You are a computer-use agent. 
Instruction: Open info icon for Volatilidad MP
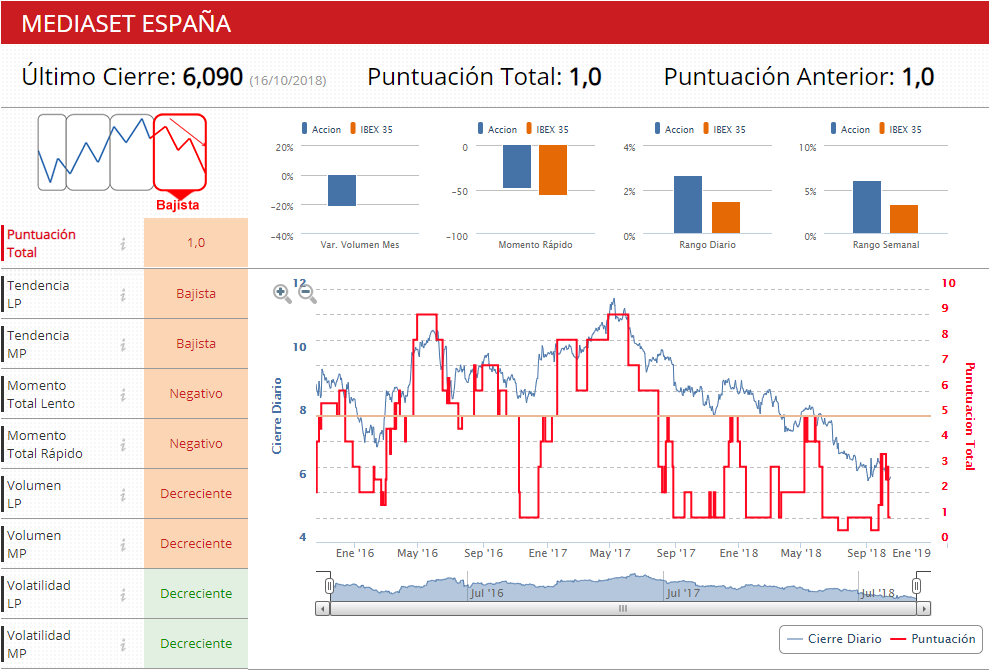click(x=123, y=644)
